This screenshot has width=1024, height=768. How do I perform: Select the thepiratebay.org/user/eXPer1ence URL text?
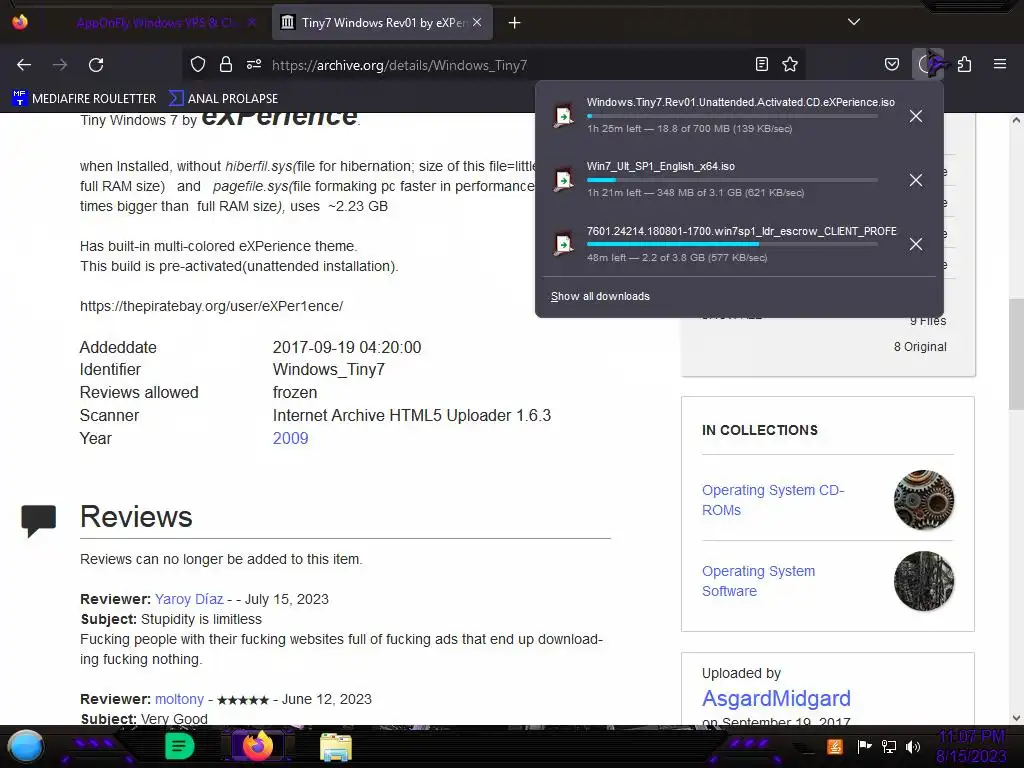coord(211,306)
